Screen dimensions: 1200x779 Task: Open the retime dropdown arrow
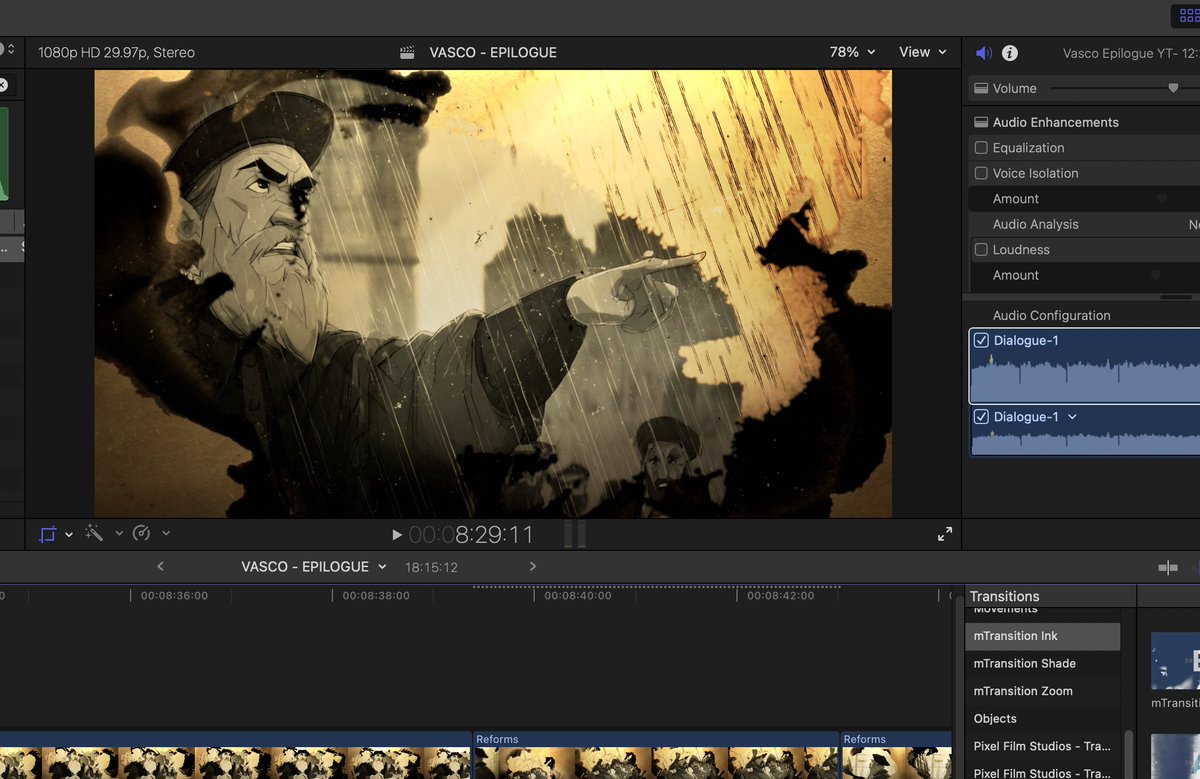(166, 533)
